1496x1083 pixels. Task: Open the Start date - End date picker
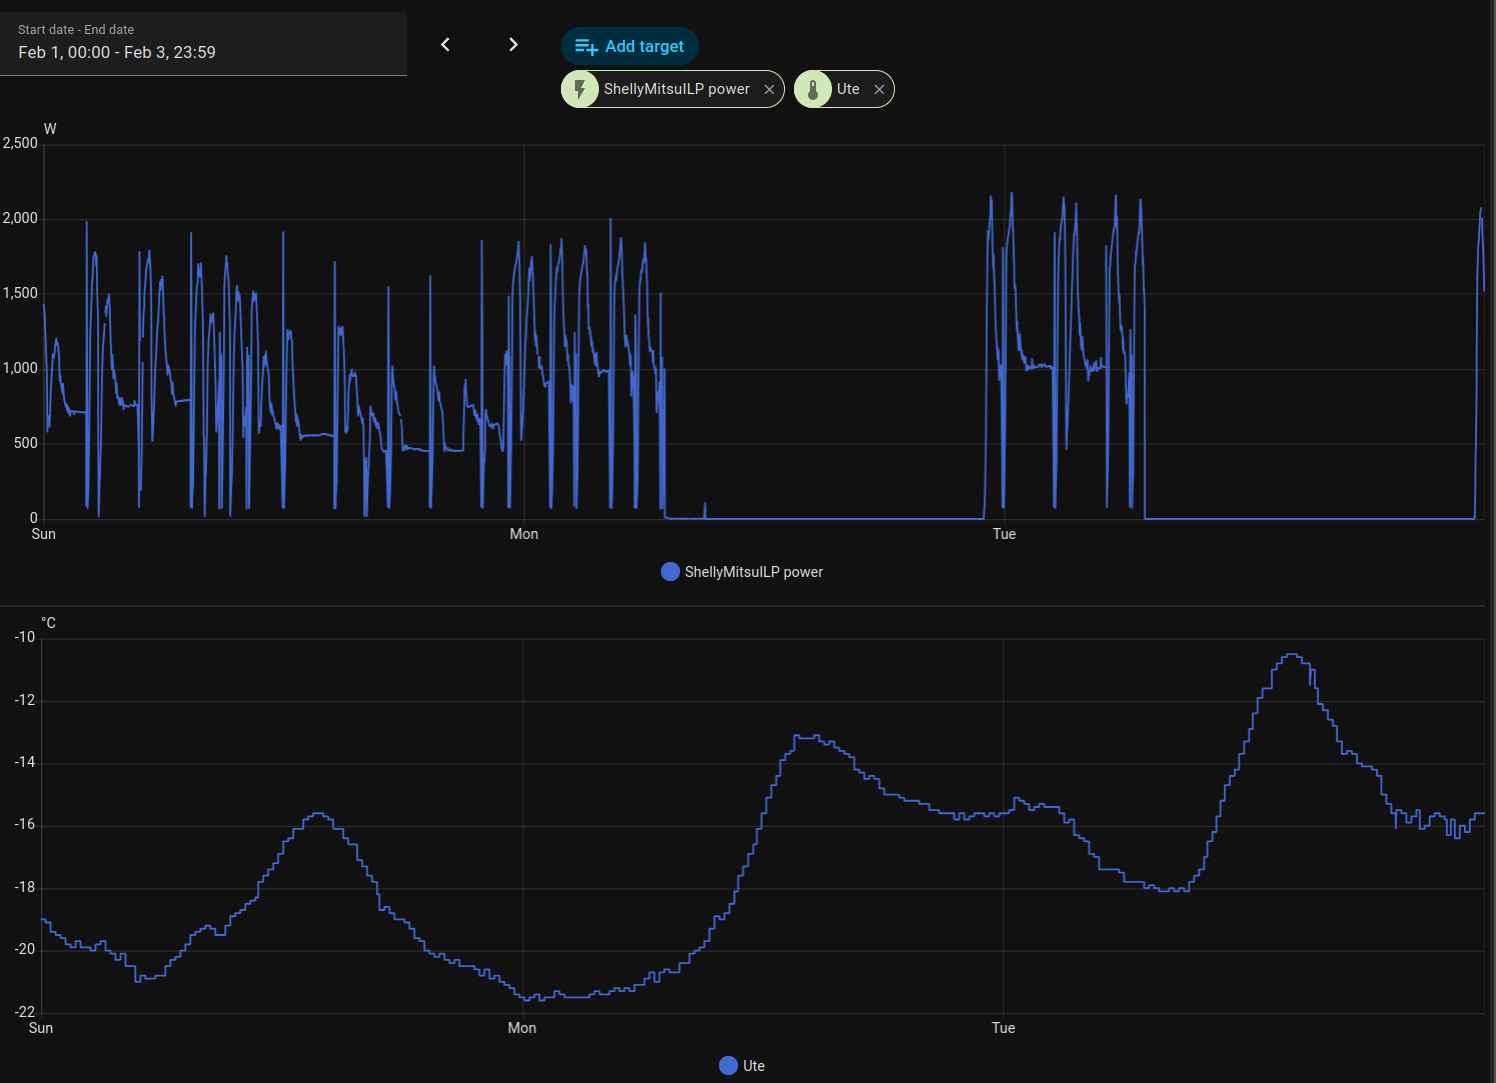(203, 44)
